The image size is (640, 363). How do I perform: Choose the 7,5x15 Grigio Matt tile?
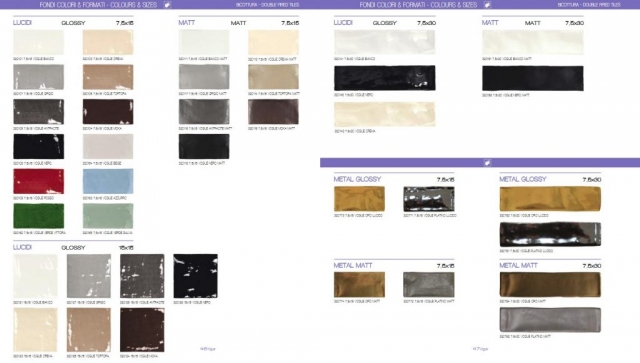[x=204, y=77]
